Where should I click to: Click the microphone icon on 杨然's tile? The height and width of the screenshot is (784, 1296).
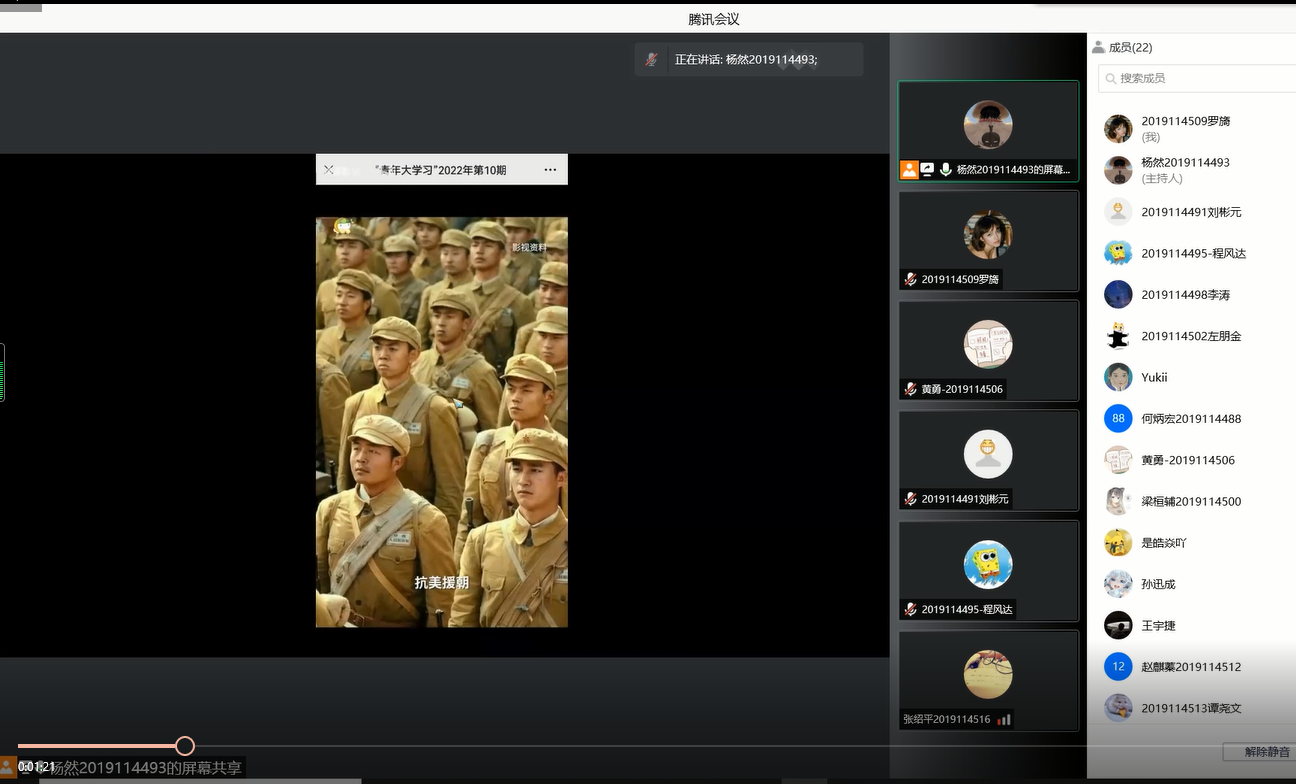tap(945, 170)
